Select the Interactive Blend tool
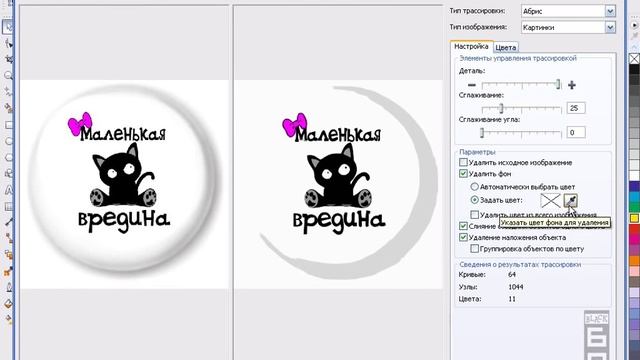640x360 pixels. pos(8,255)
